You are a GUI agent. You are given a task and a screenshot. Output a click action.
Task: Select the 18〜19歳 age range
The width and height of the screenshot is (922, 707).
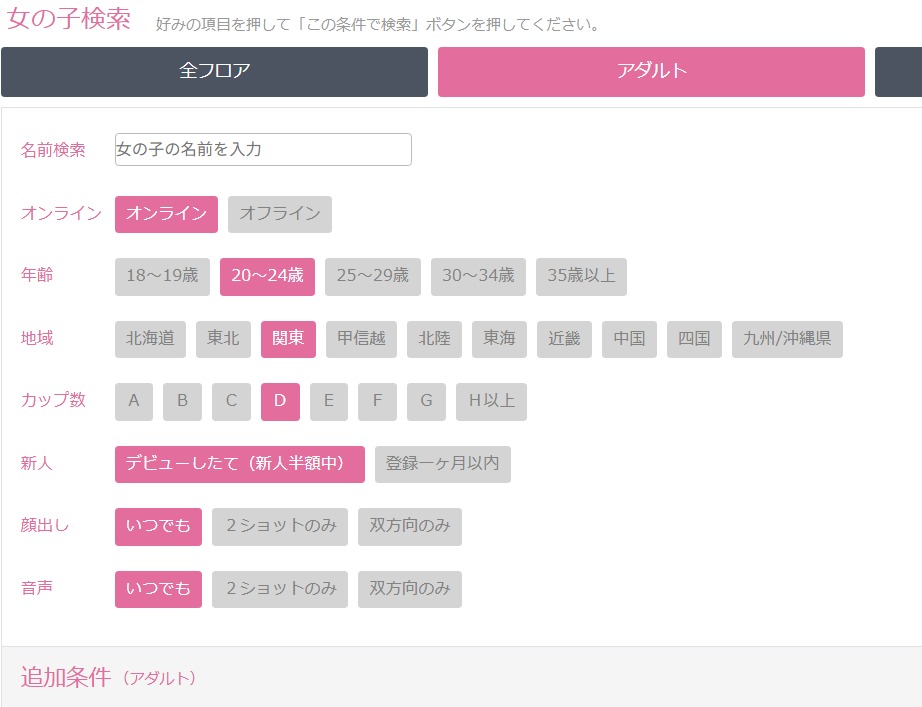162,277
